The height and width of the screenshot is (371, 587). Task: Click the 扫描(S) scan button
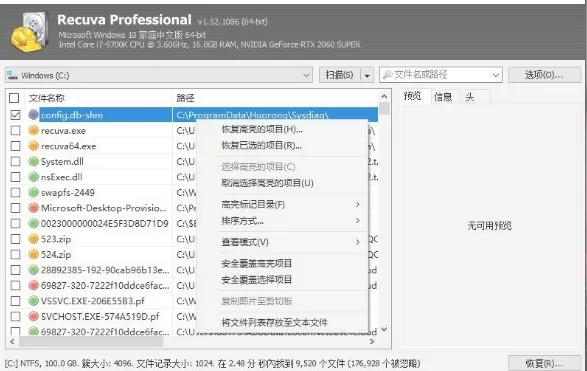tap(340, 75)
